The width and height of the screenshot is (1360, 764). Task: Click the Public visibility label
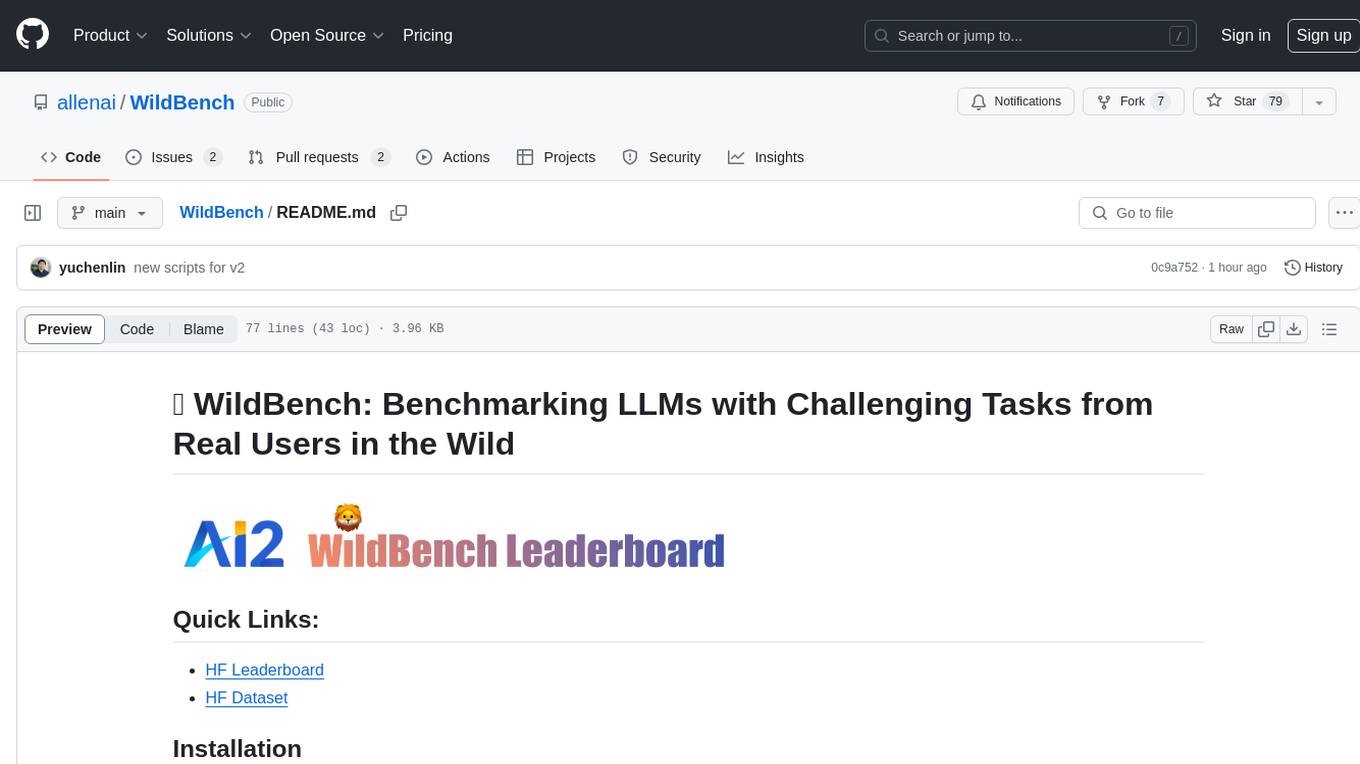[x=267, y=102]
